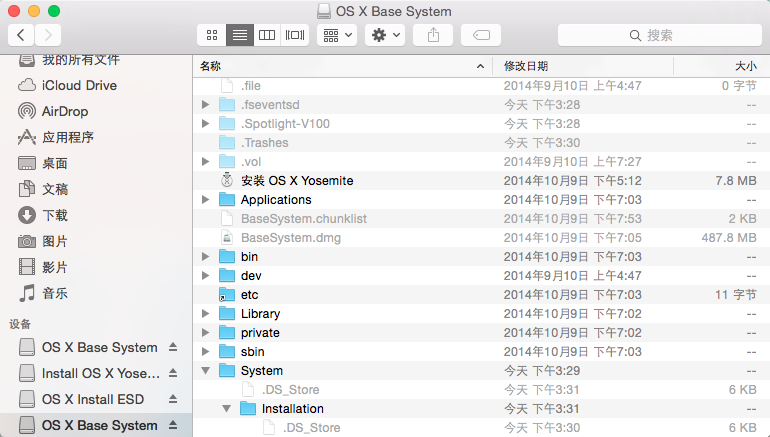Click the 487.8 MB size value
The width and height of the screenshot is (770, 437).
(729, 238)
